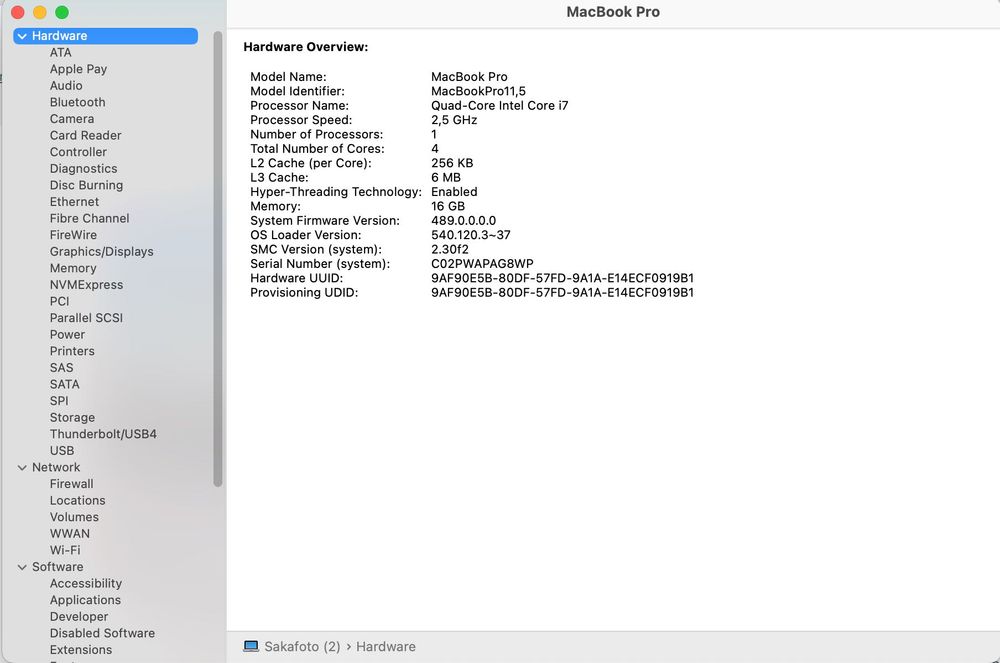Open Bluetooth hardware info
The image size is (1000, 663).
coord(77,102)
